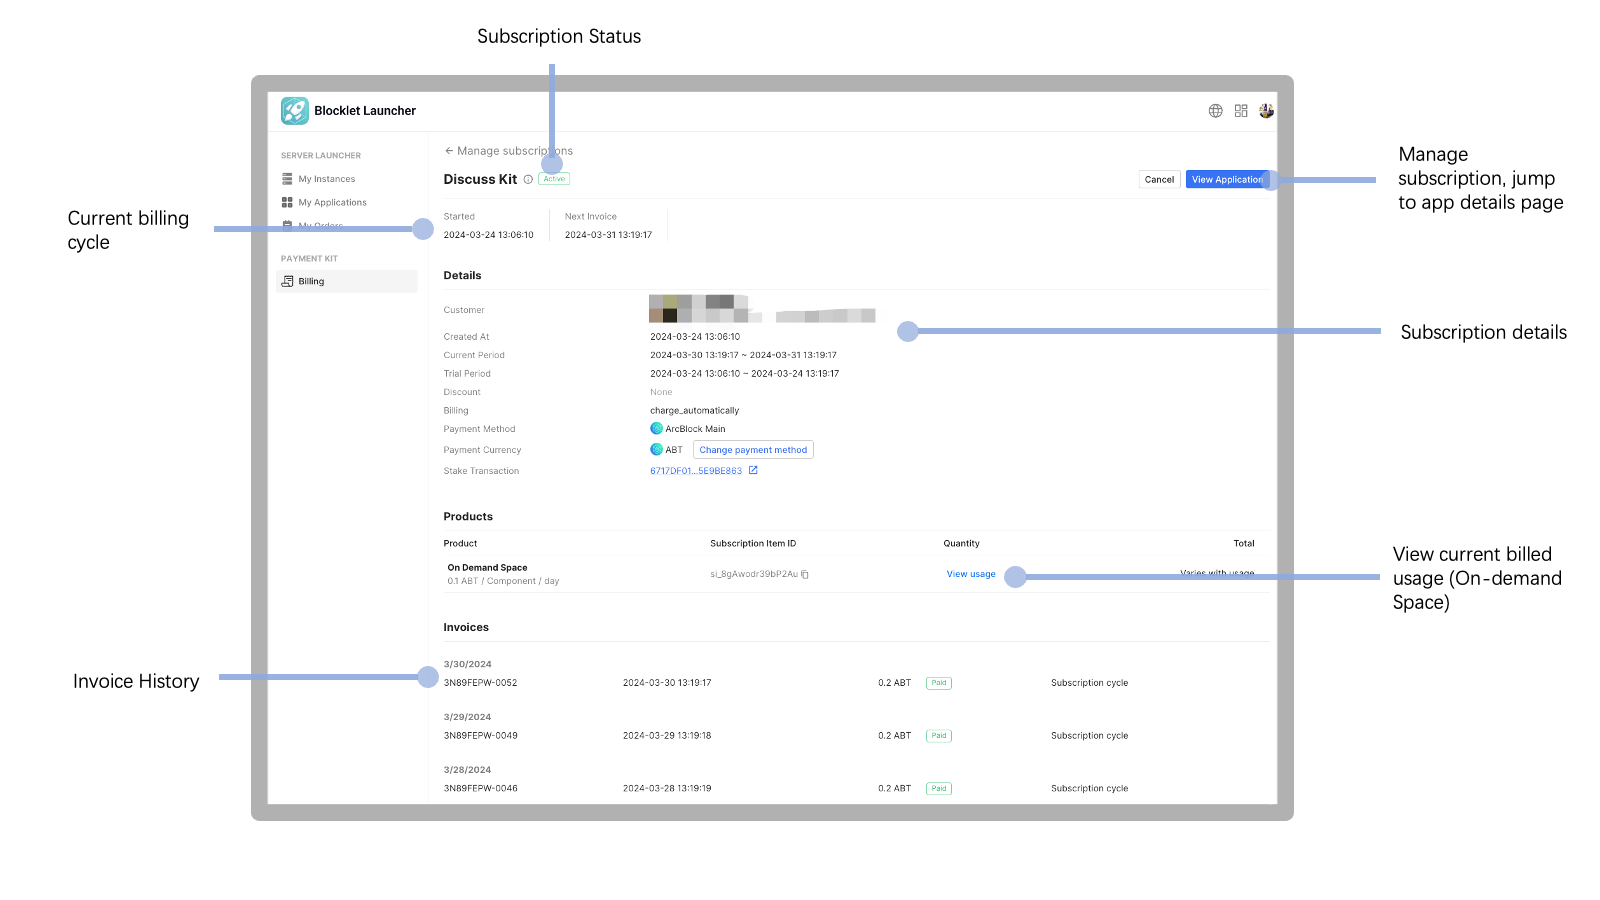The width and height of the screenshot is (1600, 900).
Task: Click the back arrow to Manage subscriptions
Action: pyautogui.click(x=449, y=151)
